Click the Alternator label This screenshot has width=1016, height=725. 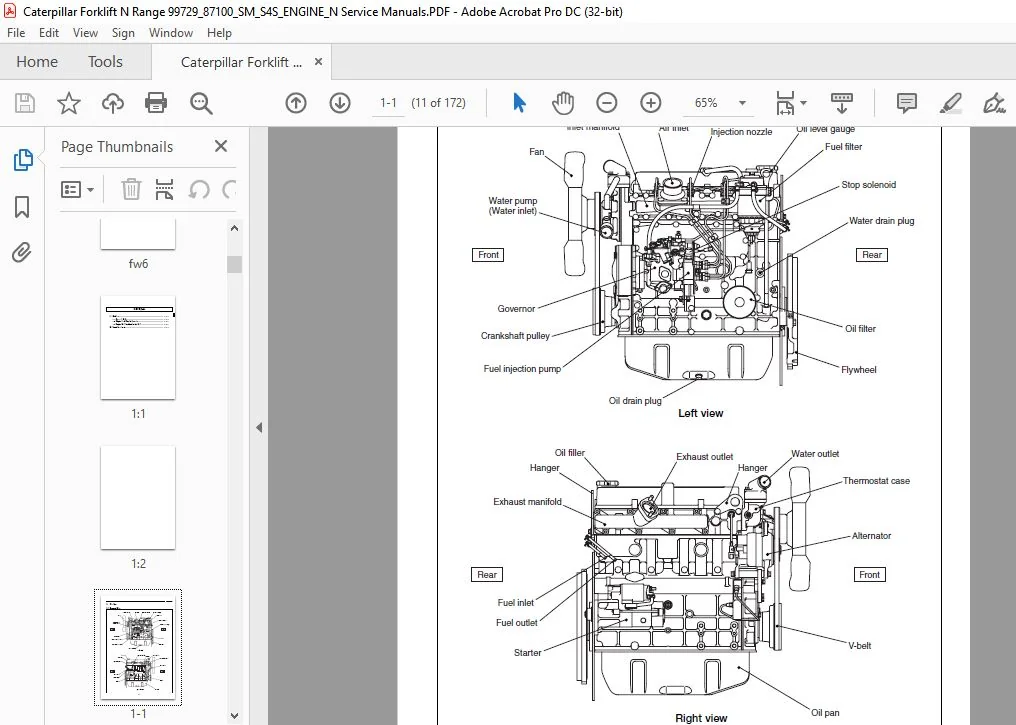(x=872, y=536)
